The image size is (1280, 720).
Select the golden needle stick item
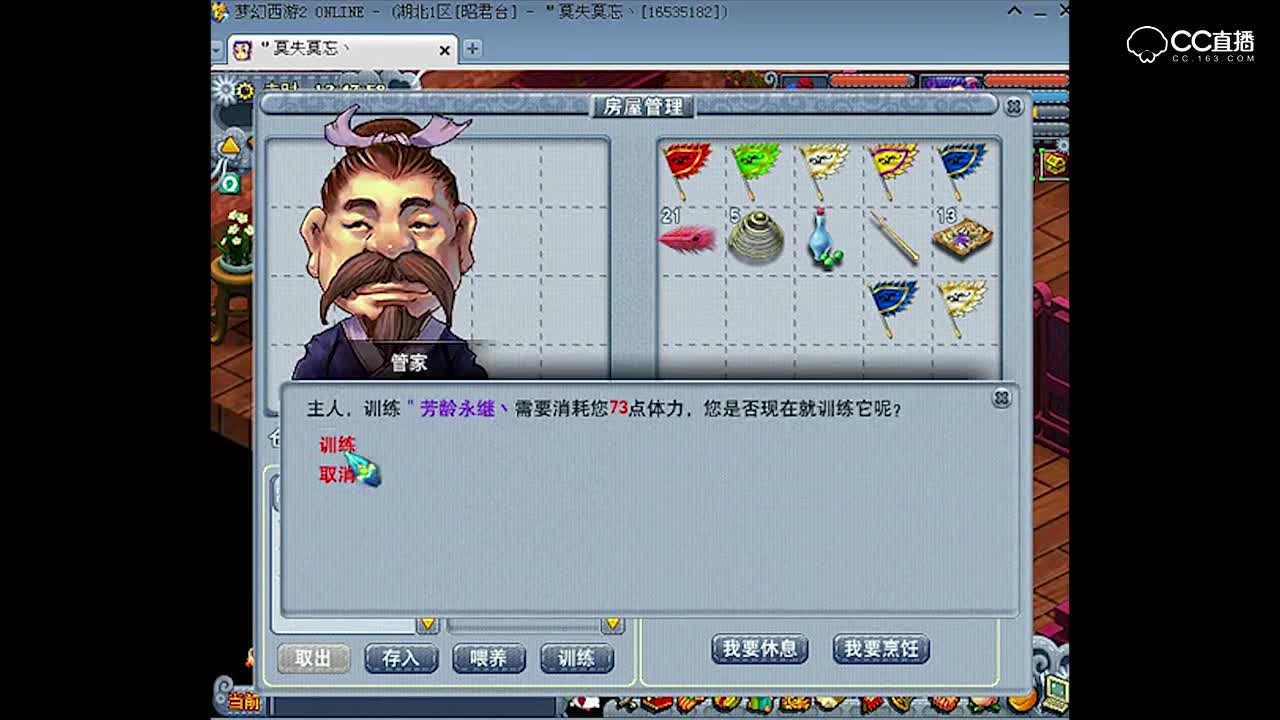(893, 238)
